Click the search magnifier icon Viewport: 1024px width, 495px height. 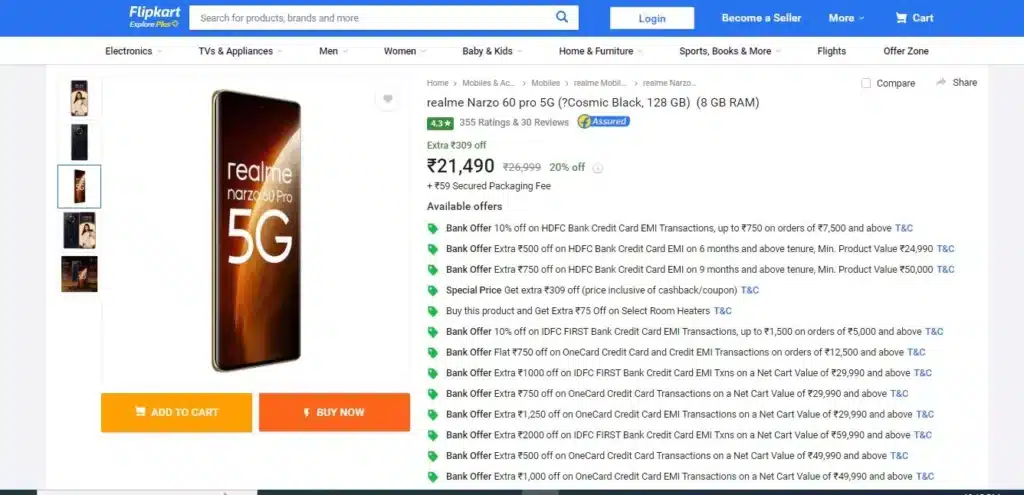click(x=562, y=18)
